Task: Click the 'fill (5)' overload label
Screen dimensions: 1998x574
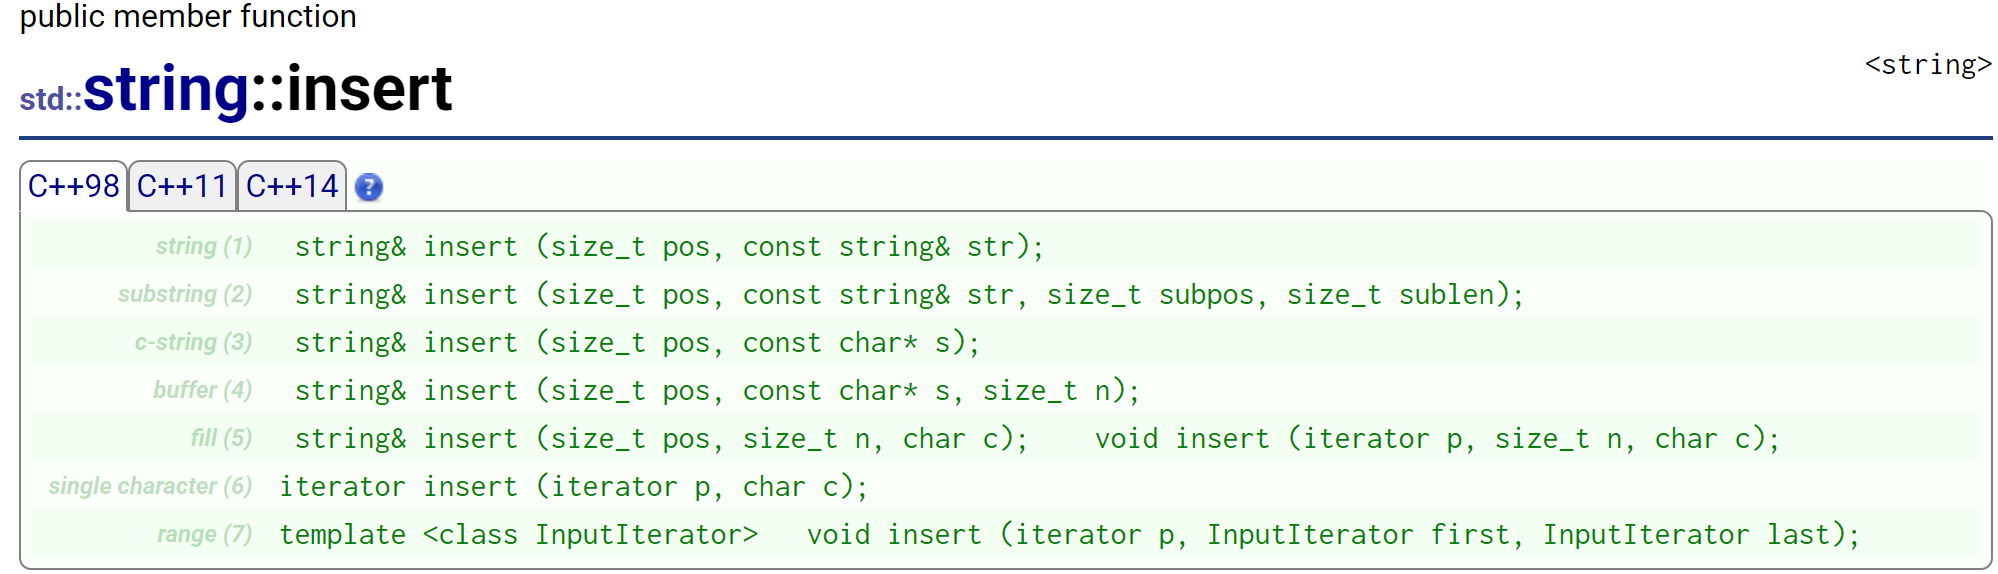Action: (x=221, y=438)
